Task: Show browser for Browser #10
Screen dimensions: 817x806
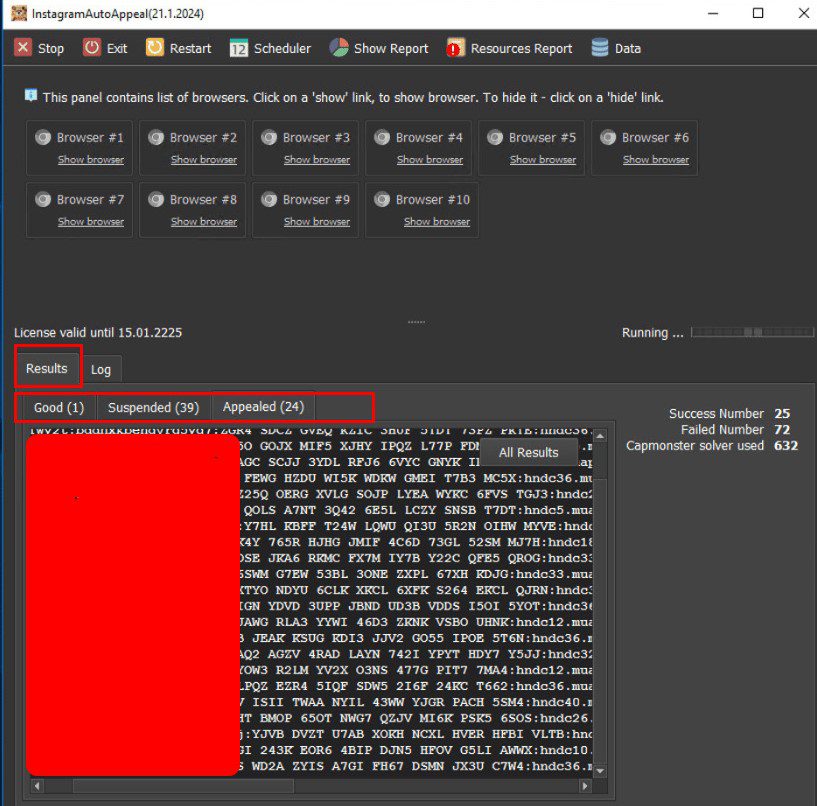Action: click(x=437, y=221)
